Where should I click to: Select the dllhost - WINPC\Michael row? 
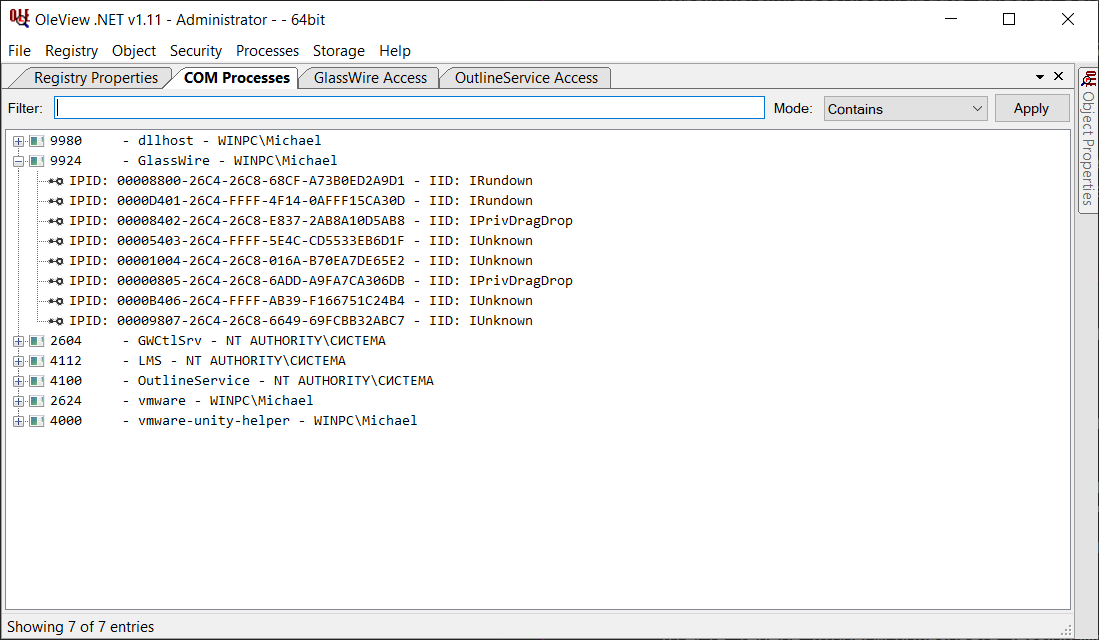(186, 141)
